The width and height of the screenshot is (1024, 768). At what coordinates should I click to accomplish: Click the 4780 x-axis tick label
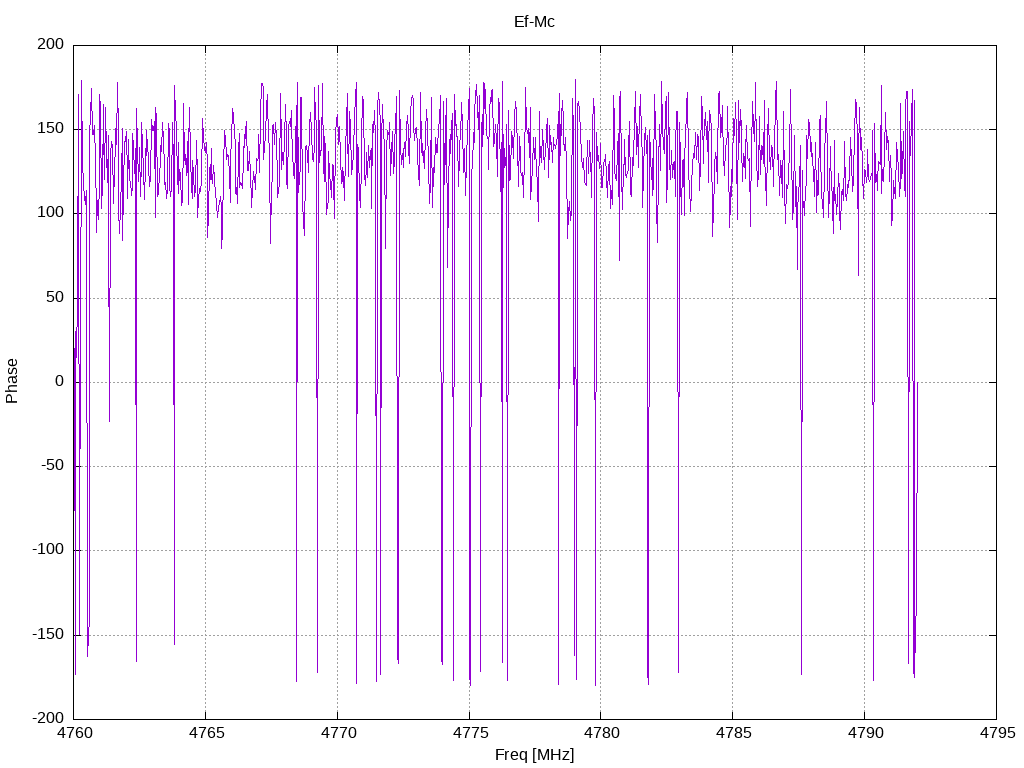tap(601, 733)
